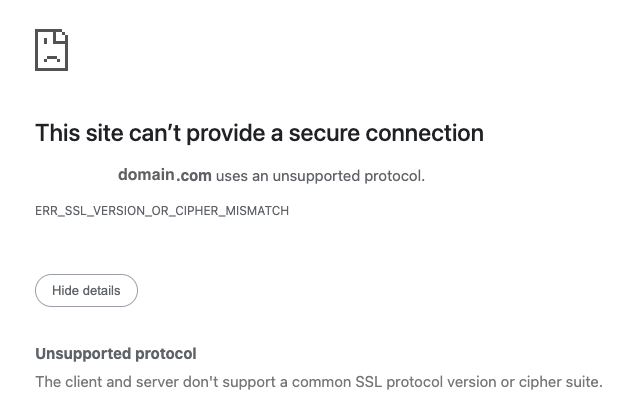The height and width of the screenshot is (420, 625).
Task: Click the client and server description paragraph
Action: (x=319, y=382)
